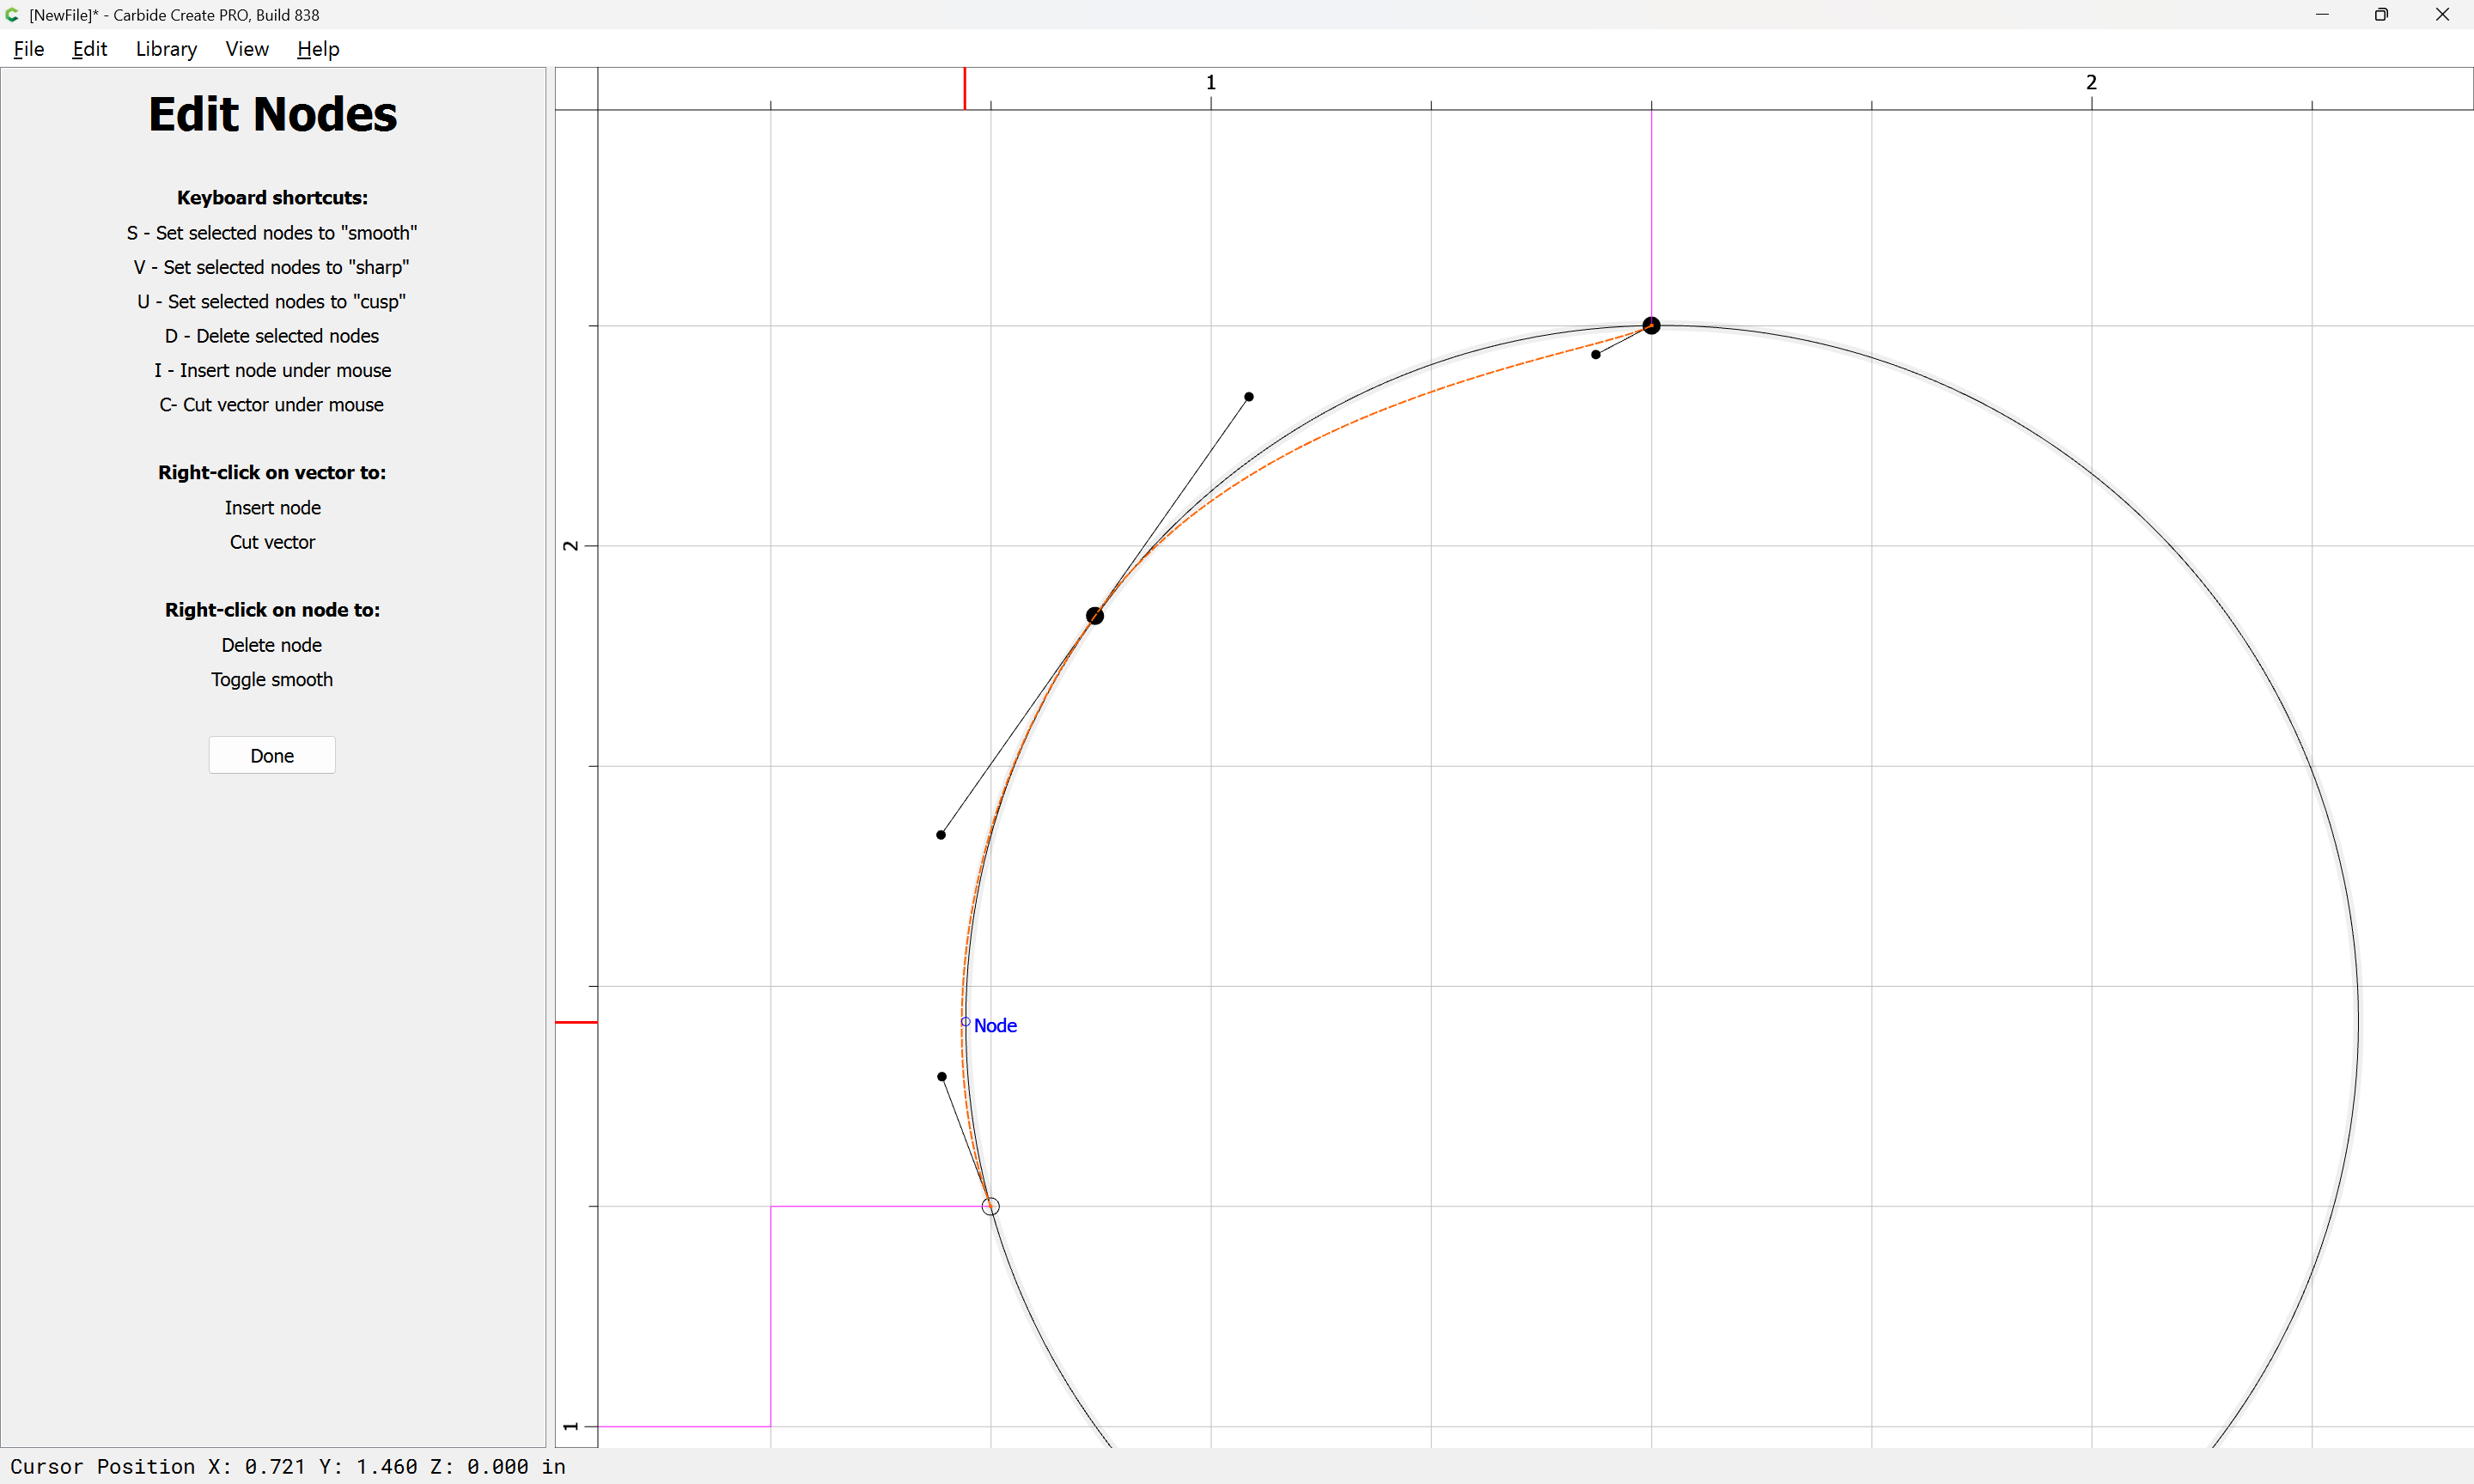Click the Done button
Viewport: 2474px width, 1484px height.
[x=272, y=755]
